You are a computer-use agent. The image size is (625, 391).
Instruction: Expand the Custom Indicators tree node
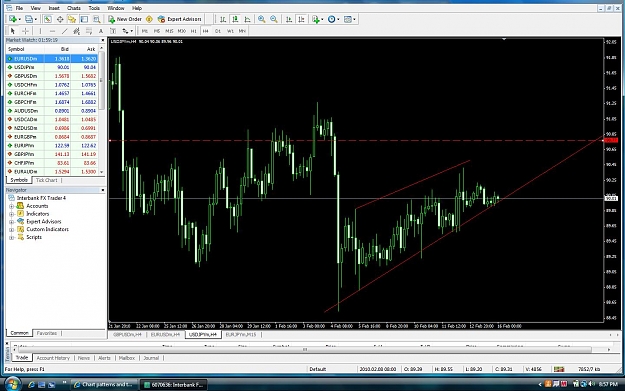tap(12, 230)
